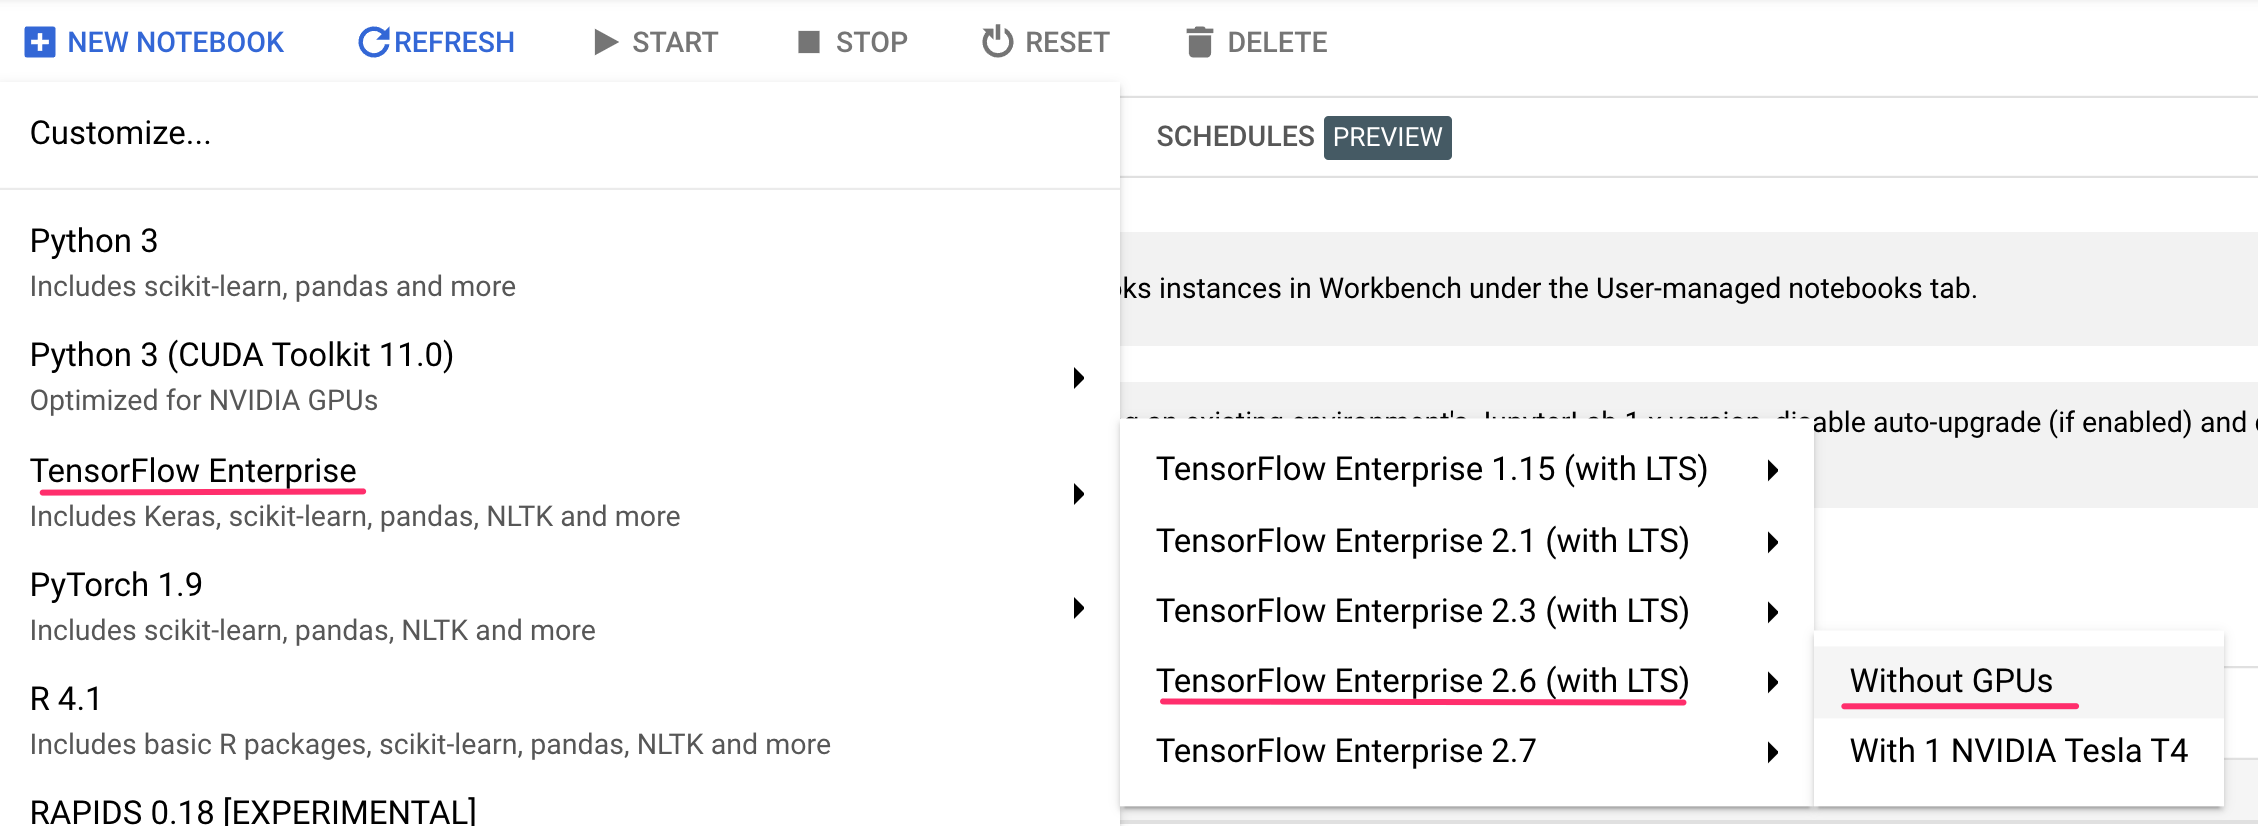Select RAPIDS 0.18 [EXPERIMENTAL] entry
The height and width of the screenshot is (826, 2258).
[x=253, y=810]
